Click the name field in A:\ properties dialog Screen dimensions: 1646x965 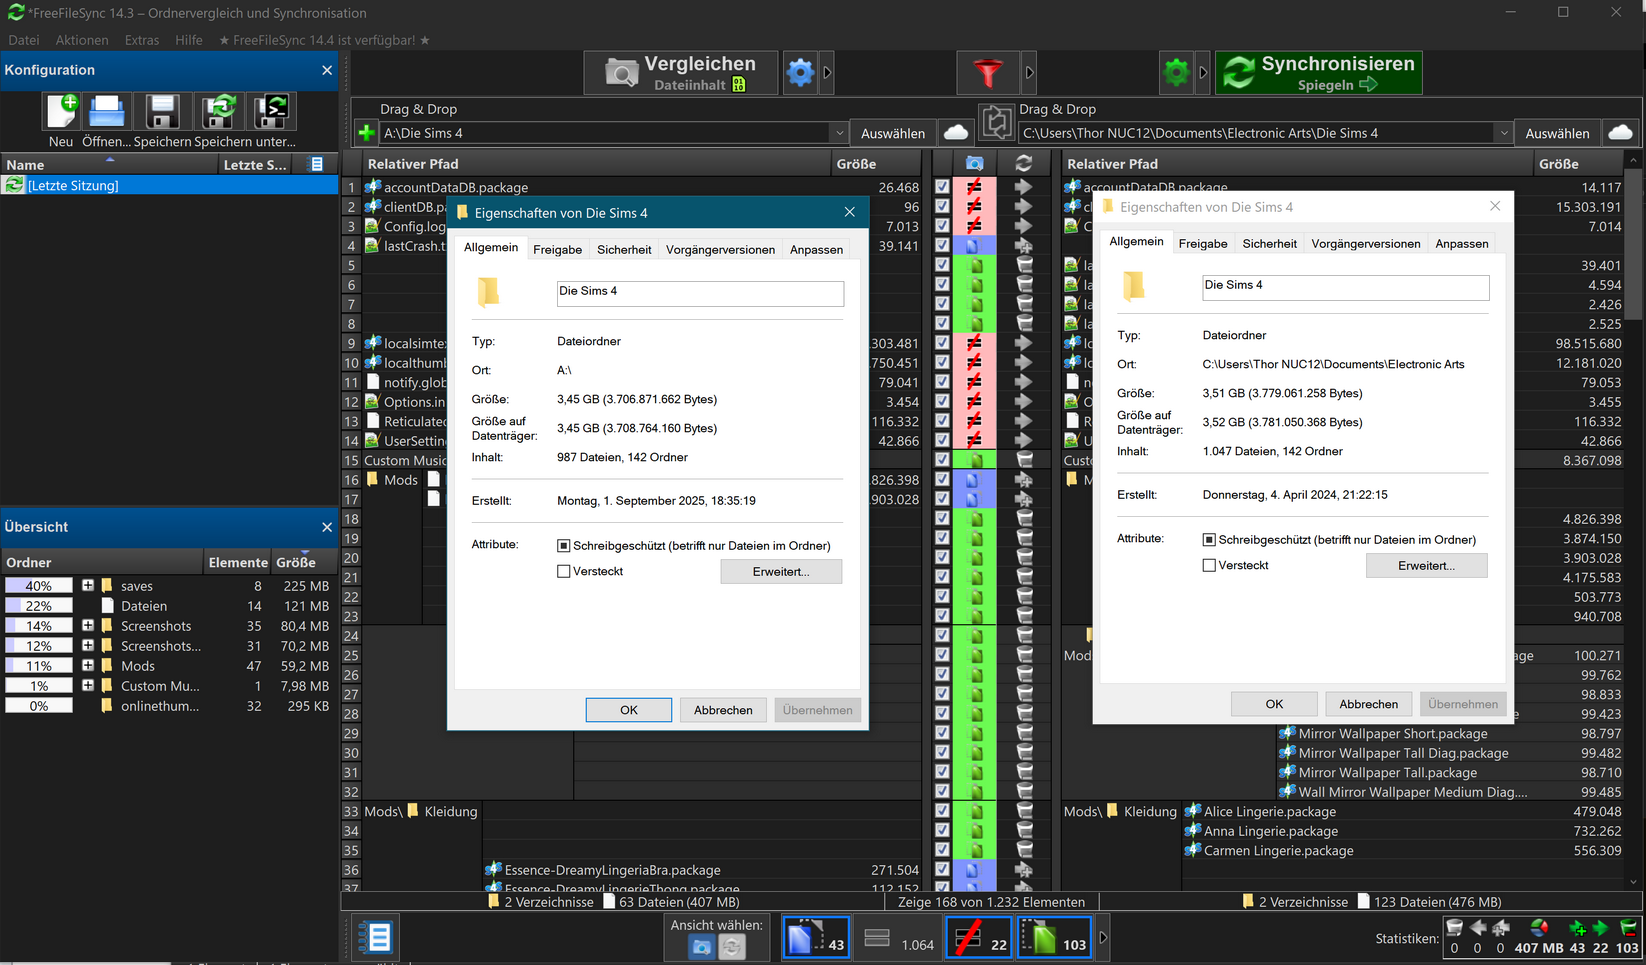click(x=700, y=293)
